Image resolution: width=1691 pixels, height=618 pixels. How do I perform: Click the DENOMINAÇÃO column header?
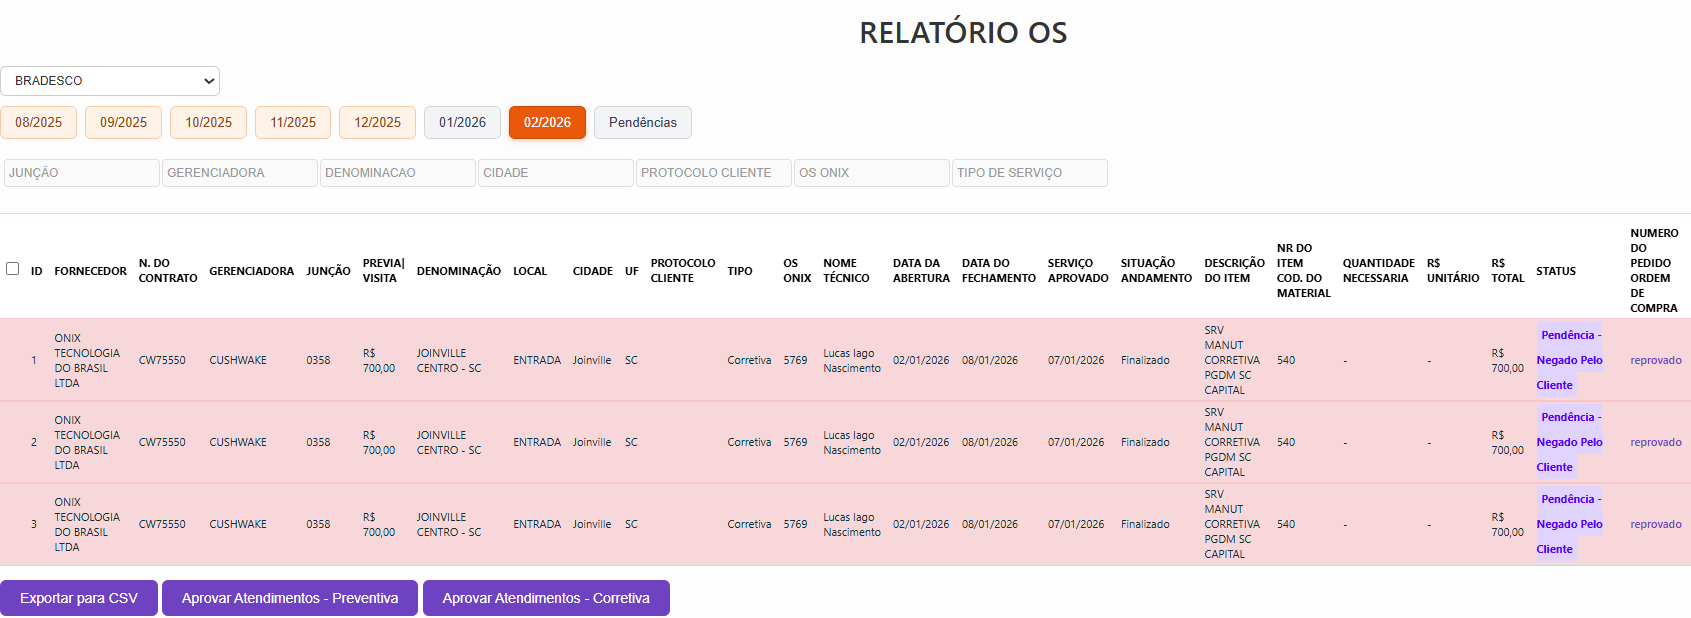click(x=459, y=271)
